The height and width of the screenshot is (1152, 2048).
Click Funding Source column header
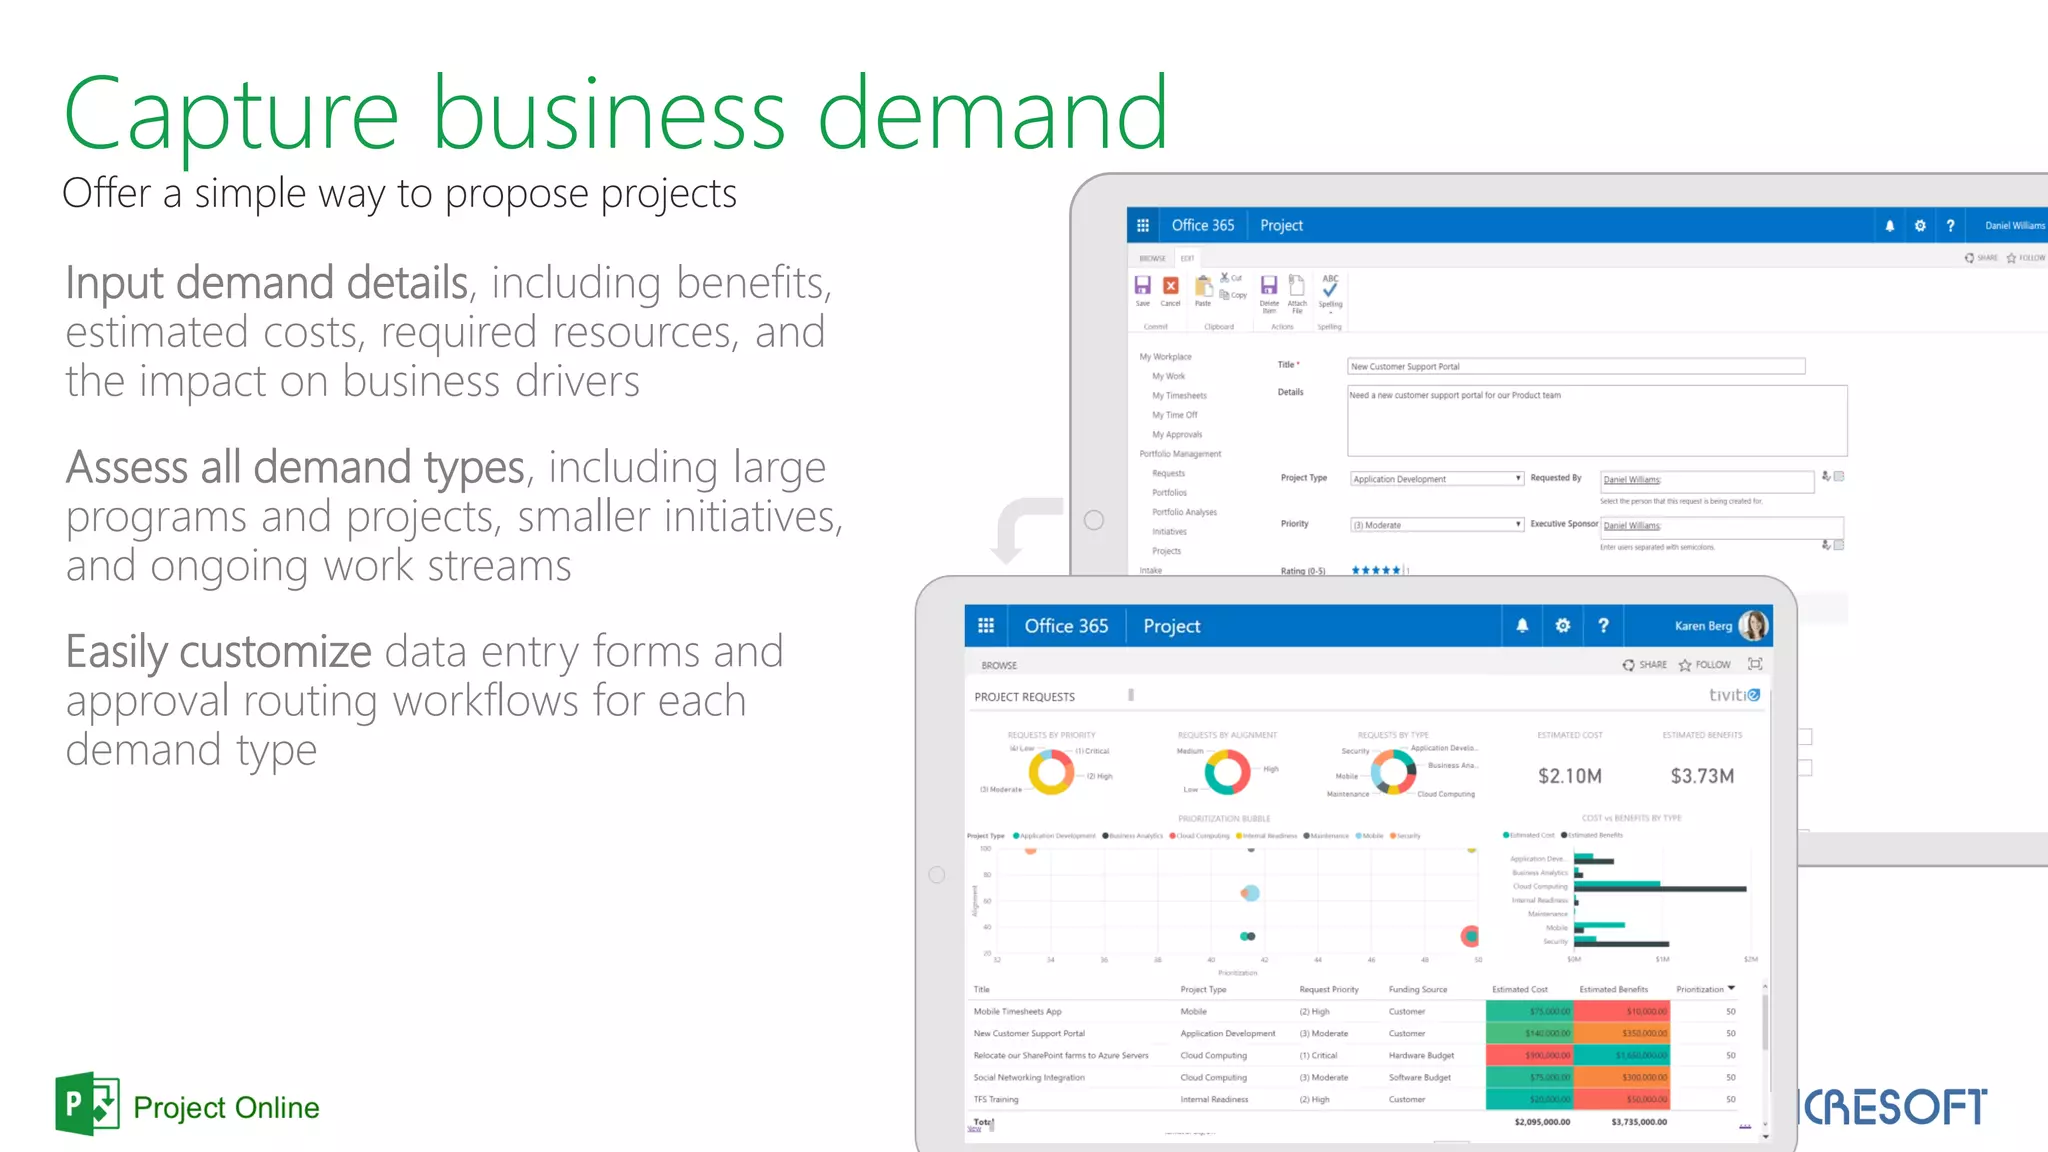click(1418, 990)
